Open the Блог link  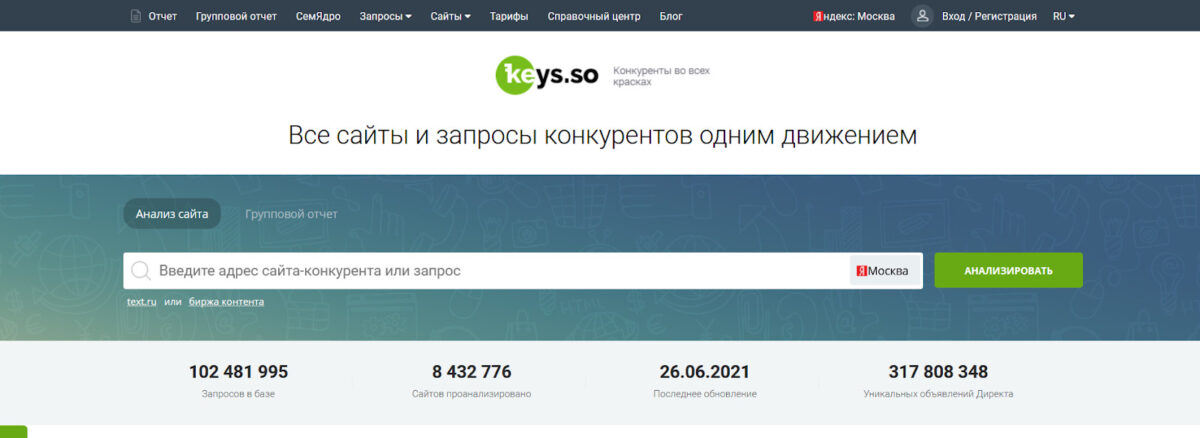pyautogui.click(x=671, y=16)
